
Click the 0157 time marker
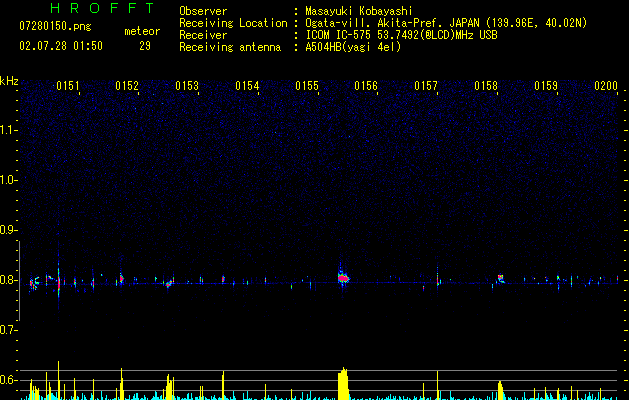pyautogui.click(x=426, y=86)
